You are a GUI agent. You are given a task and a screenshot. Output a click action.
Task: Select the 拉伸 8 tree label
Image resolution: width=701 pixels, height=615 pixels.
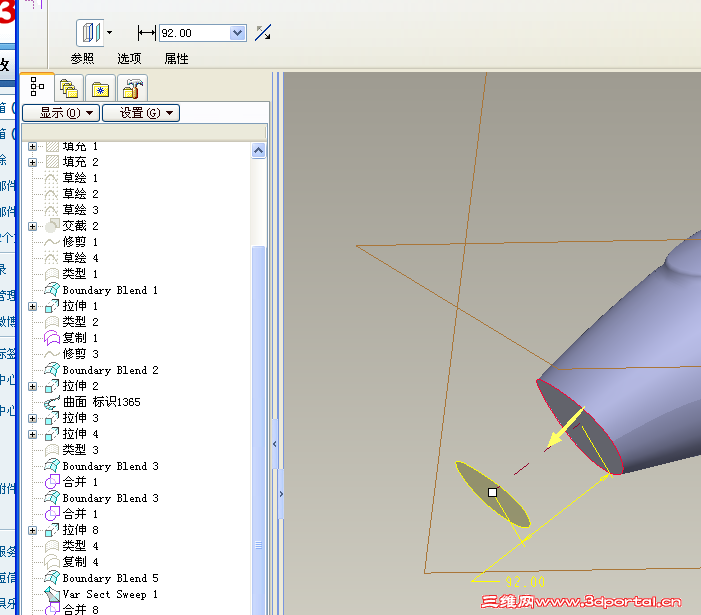[80, 530]
